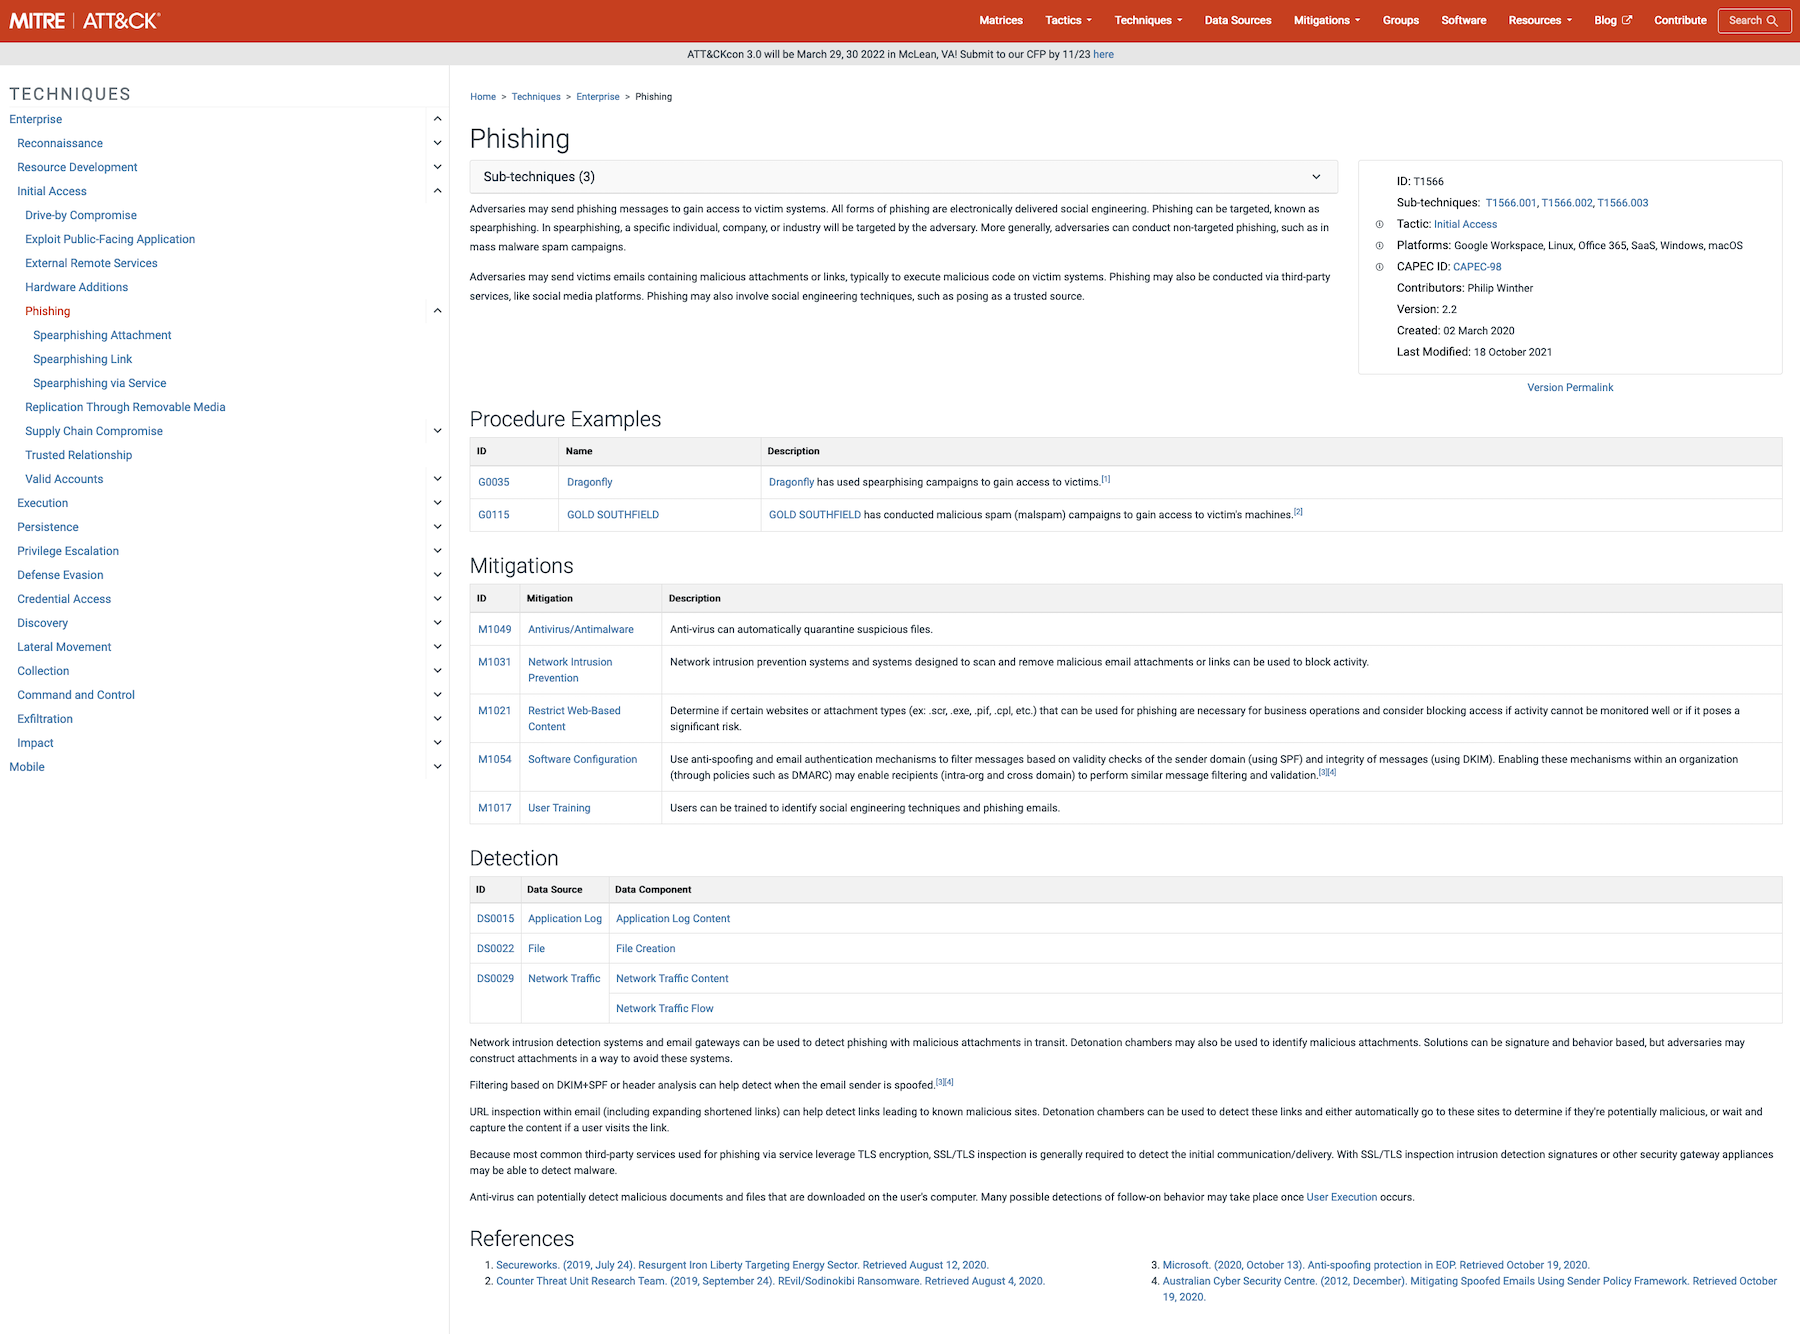Click info icon beside CAPEC ID
This screenshot has height=1334, width=1800.
[1380, 267]
